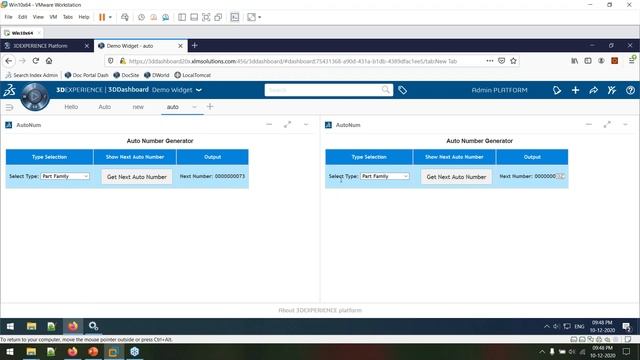Open notifications icon in top bar

557,90
